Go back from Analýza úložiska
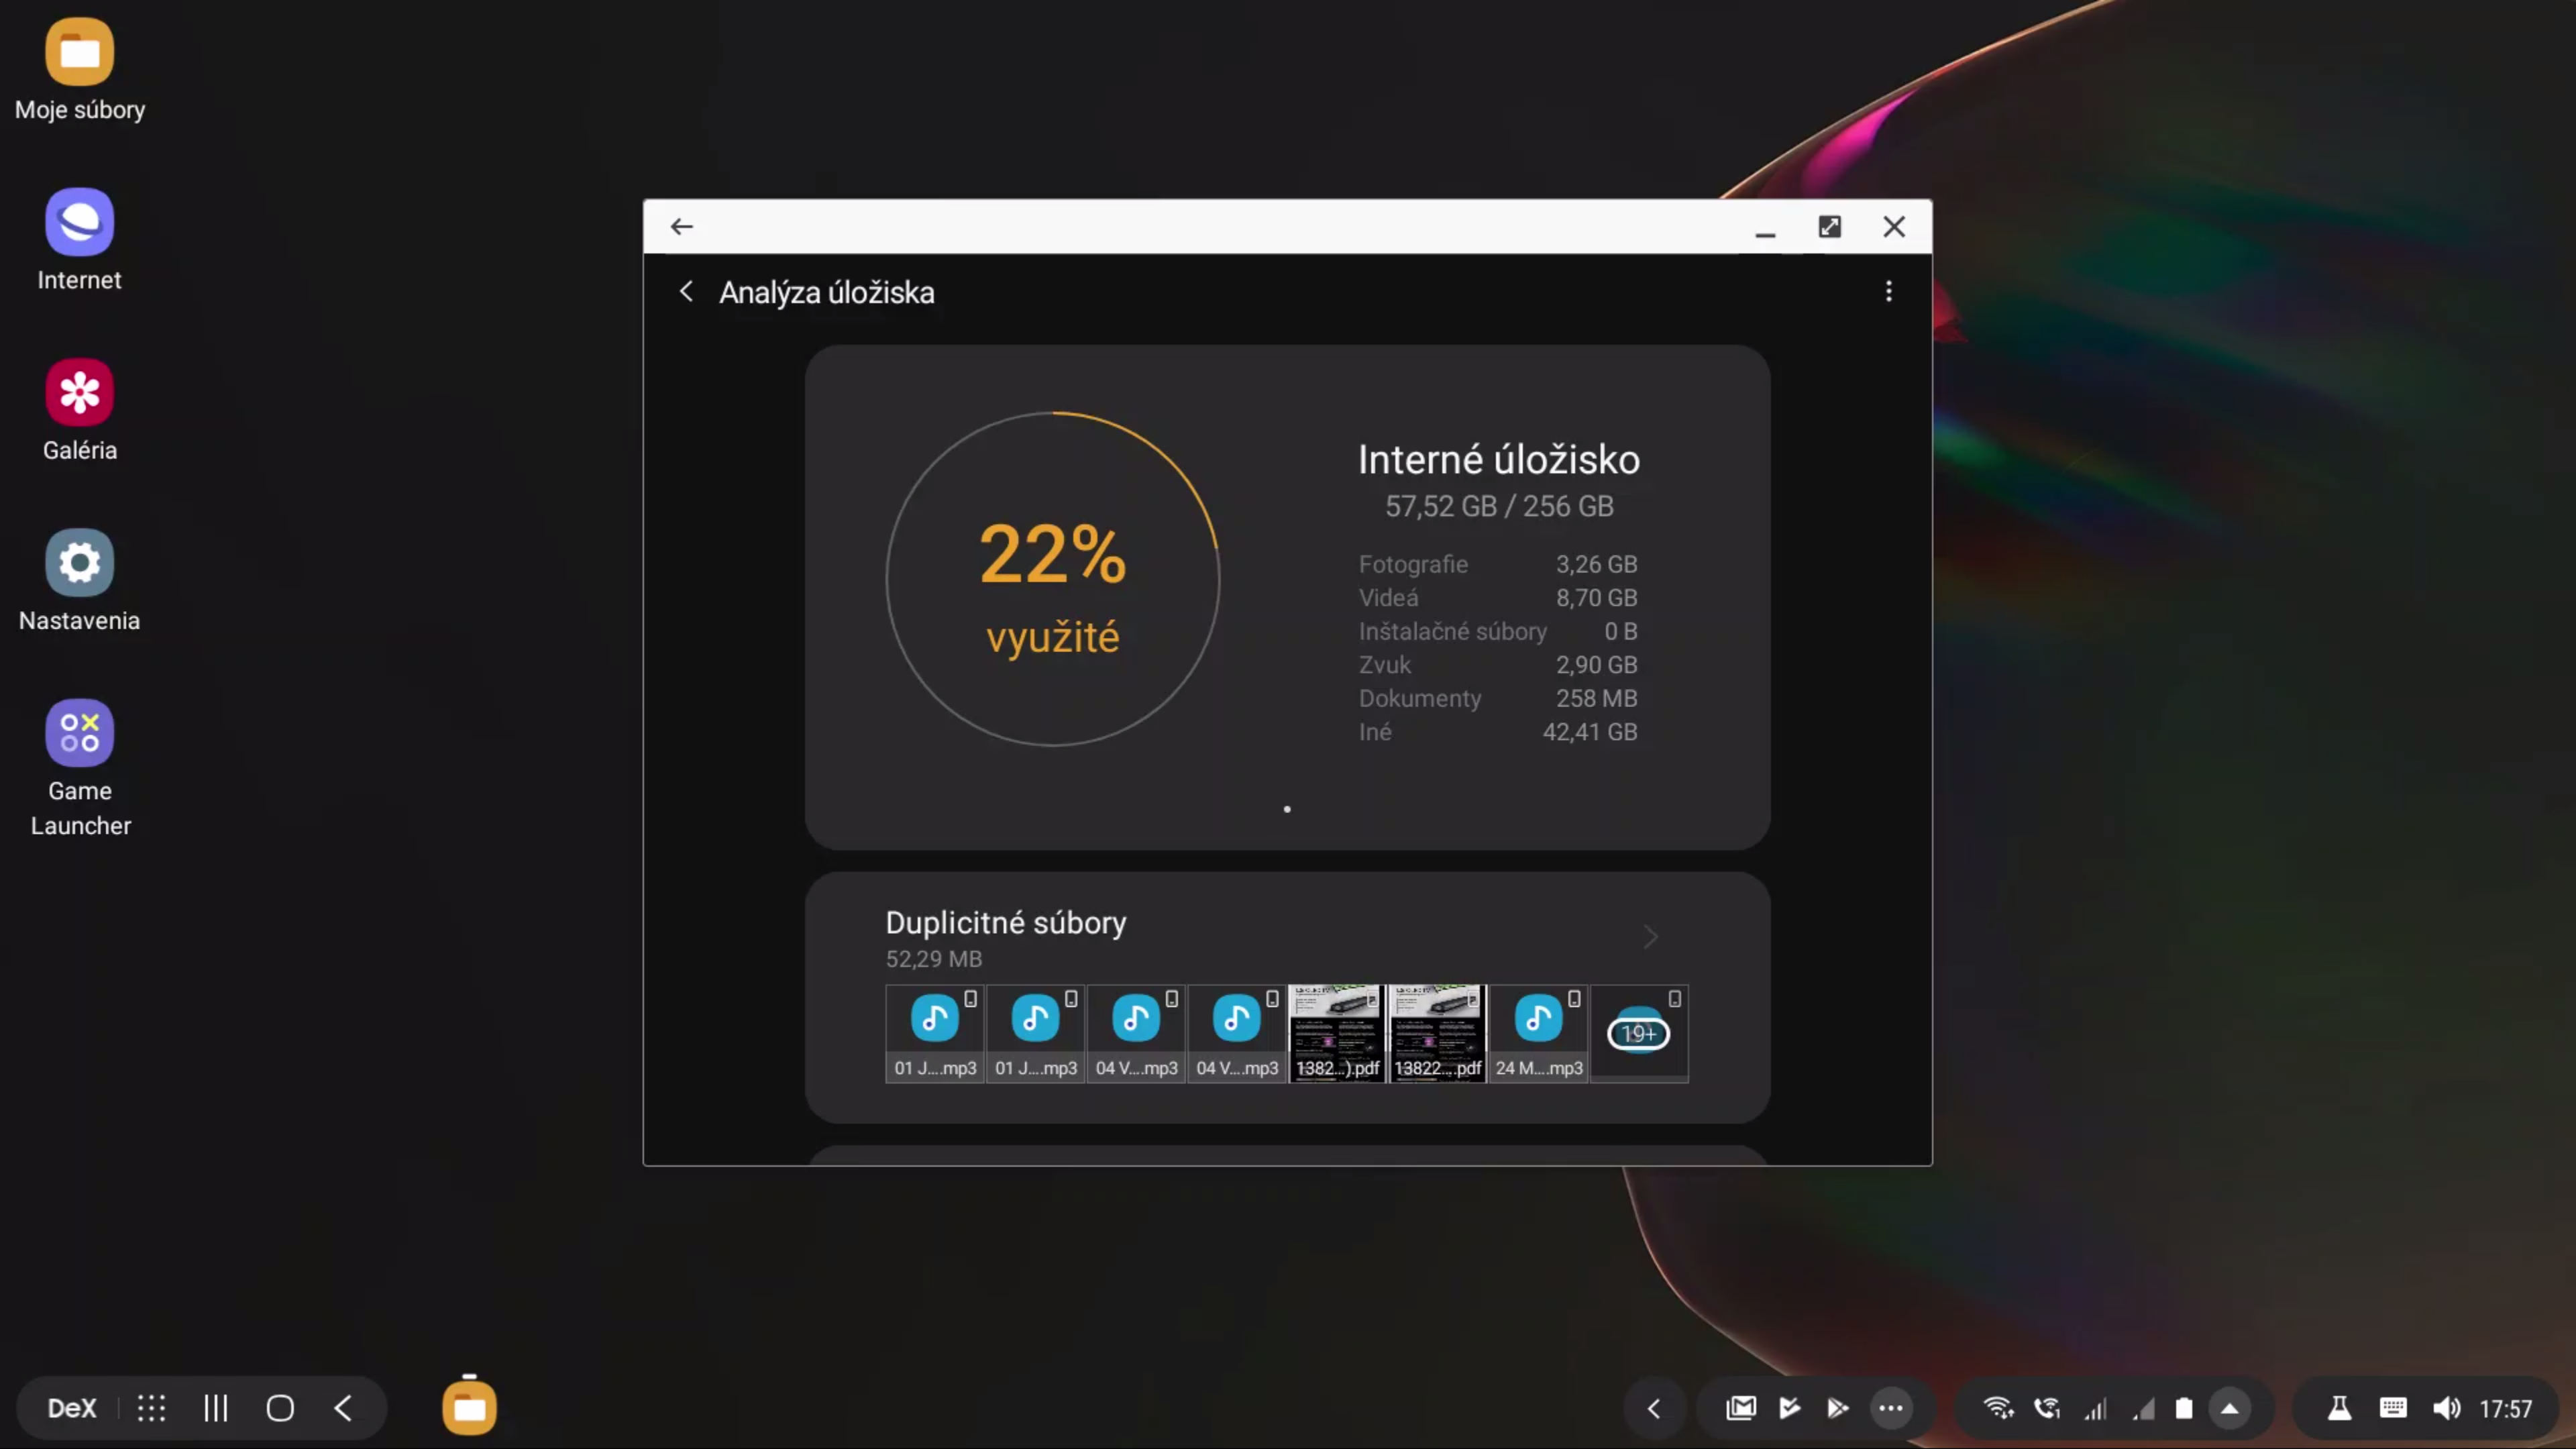This screenshot has width=2576, height=1449. coord(686,292)
